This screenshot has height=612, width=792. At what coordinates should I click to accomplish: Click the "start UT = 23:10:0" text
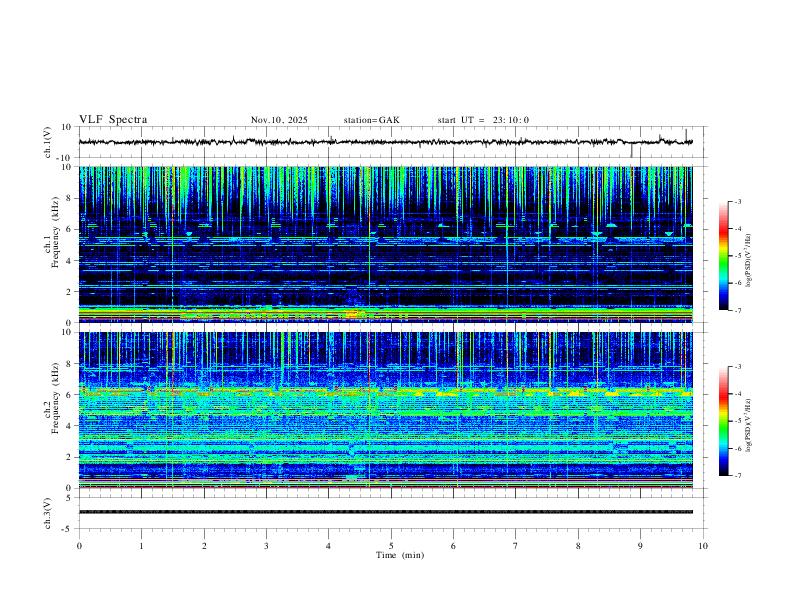(x=483, y=120)
